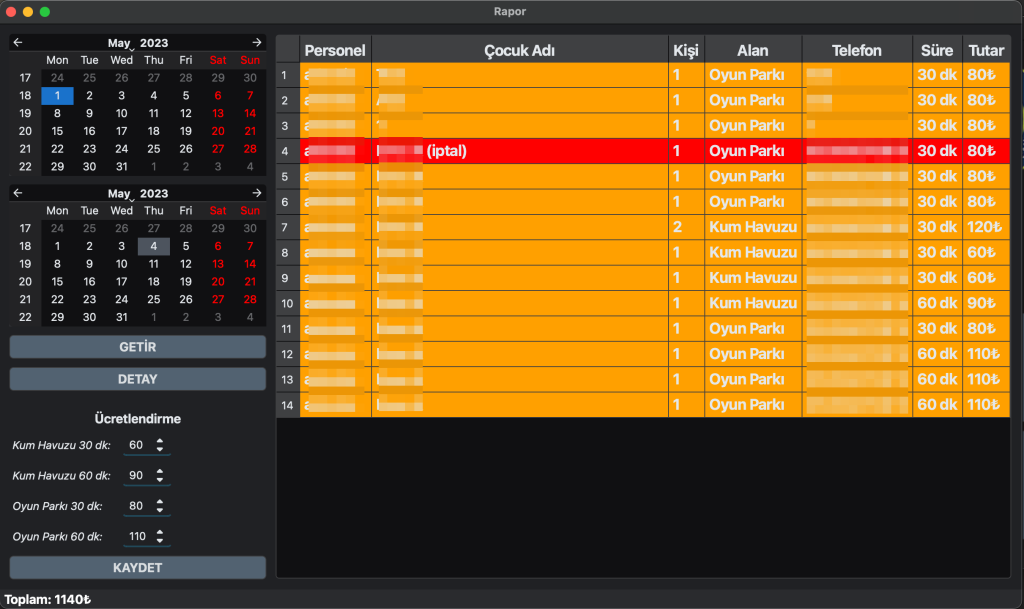This screenshot has height=609, width=1024.
Task: Select May 31 in upper calendar
Action: (121, 167)
